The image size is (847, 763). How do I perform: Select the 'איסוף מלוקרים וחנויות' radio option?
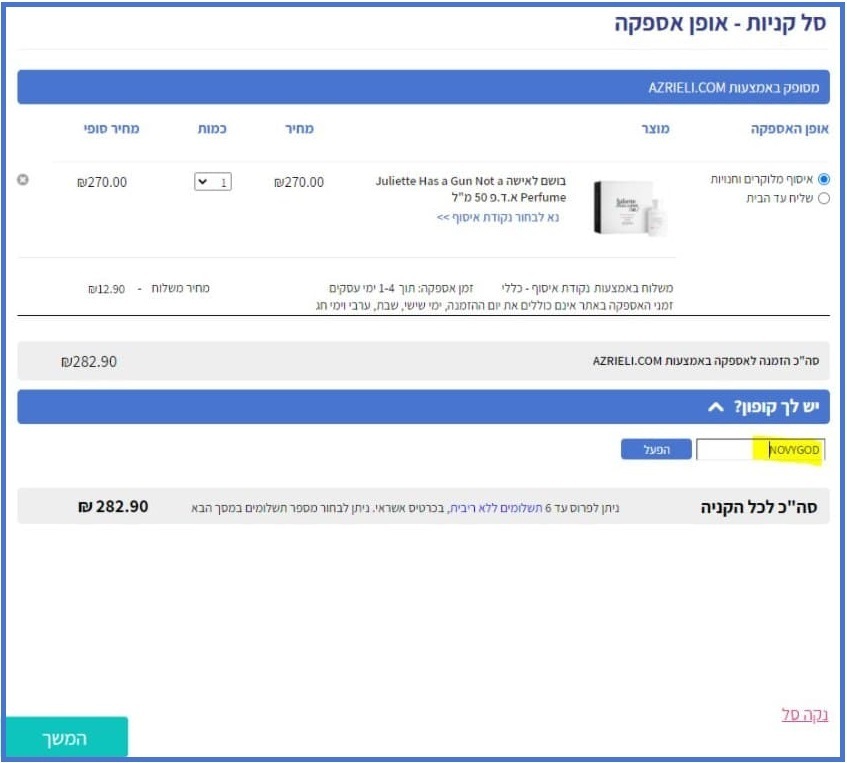[824, 179]
